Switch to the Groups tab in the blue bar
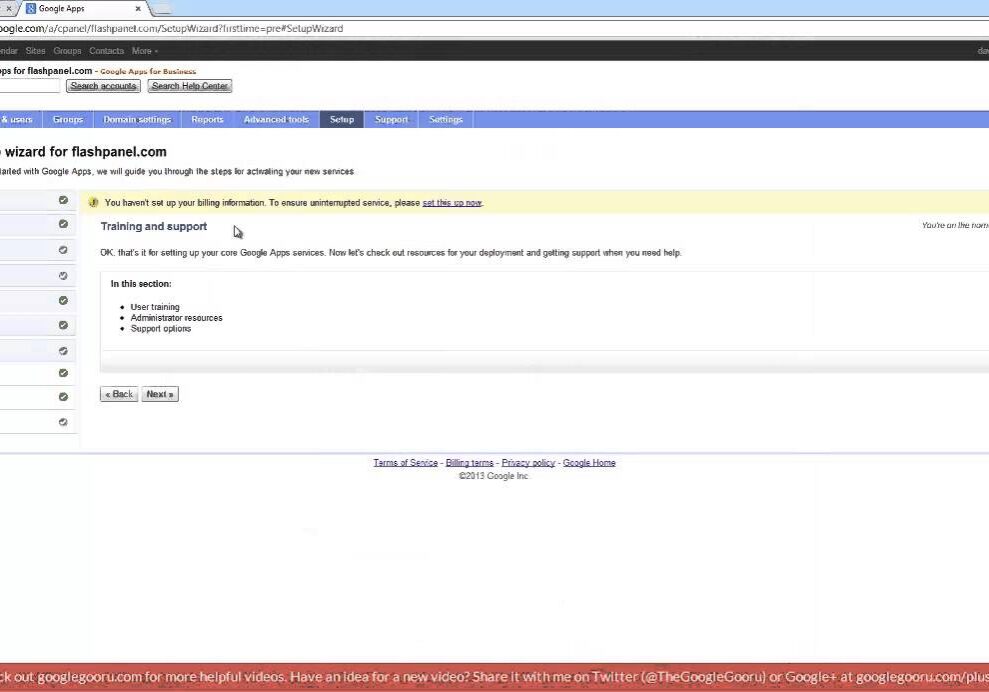Viewport: 989px width, 692px height. 67,119
